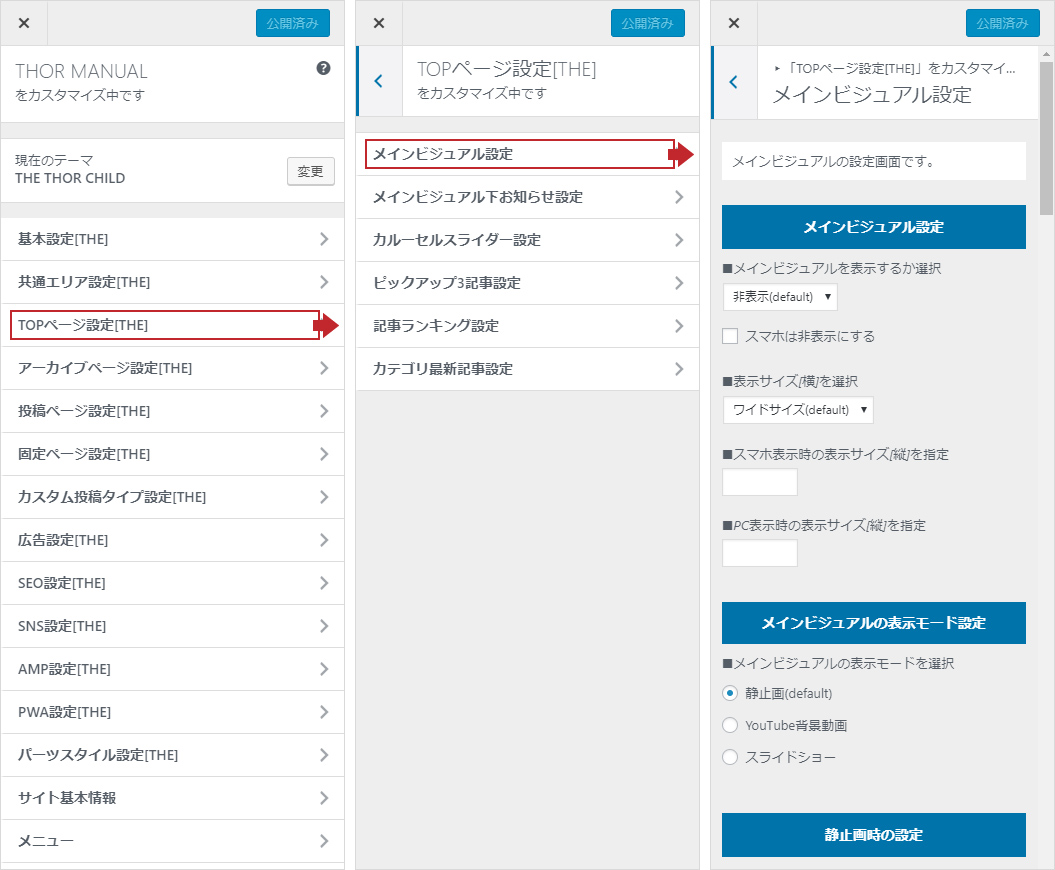Viewport: 1055px width, 870px height.
Task: Go back from TOPページ設定 panel
Action: [378, 81]
